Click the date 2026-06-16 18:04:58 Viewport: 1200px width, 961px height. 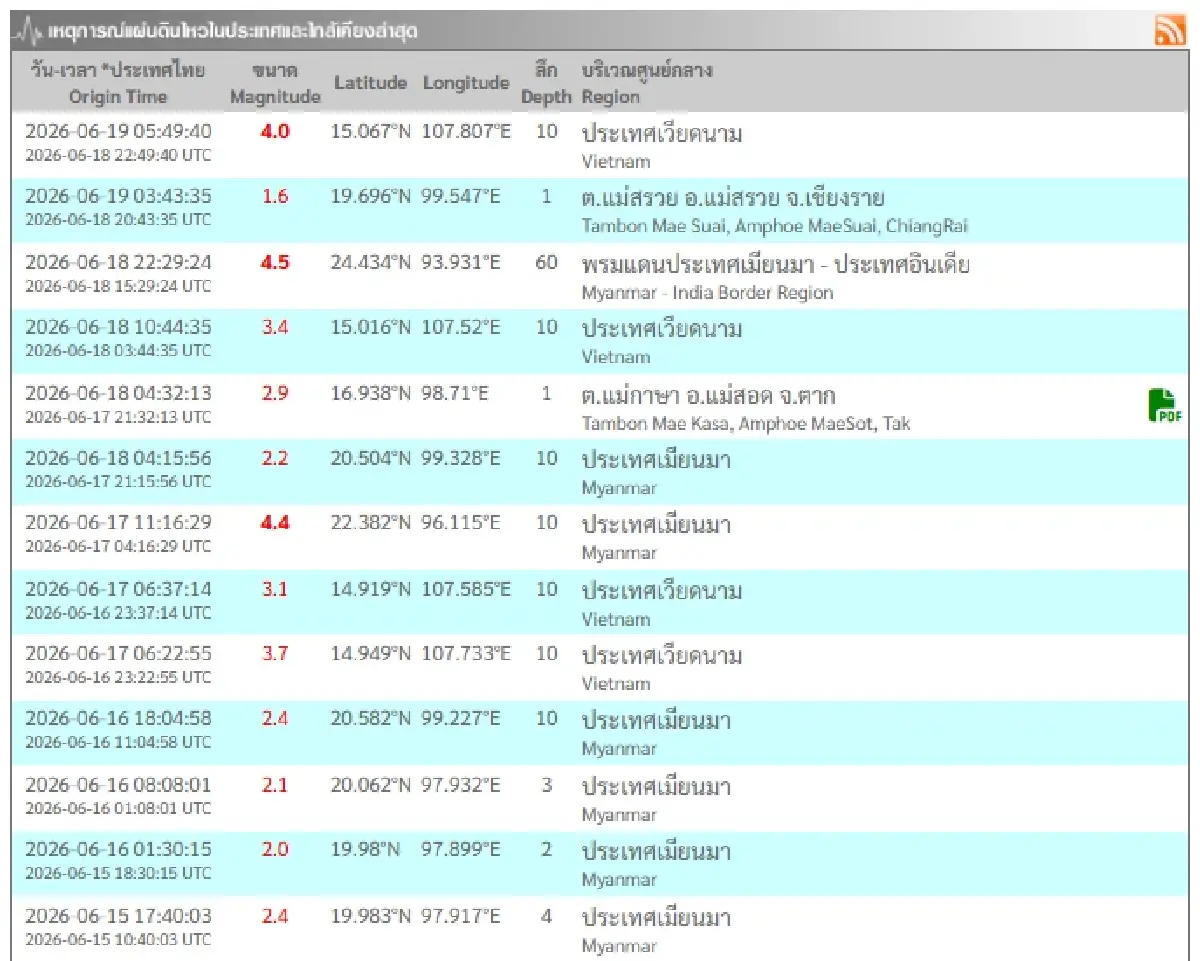[x=118, y=720]
